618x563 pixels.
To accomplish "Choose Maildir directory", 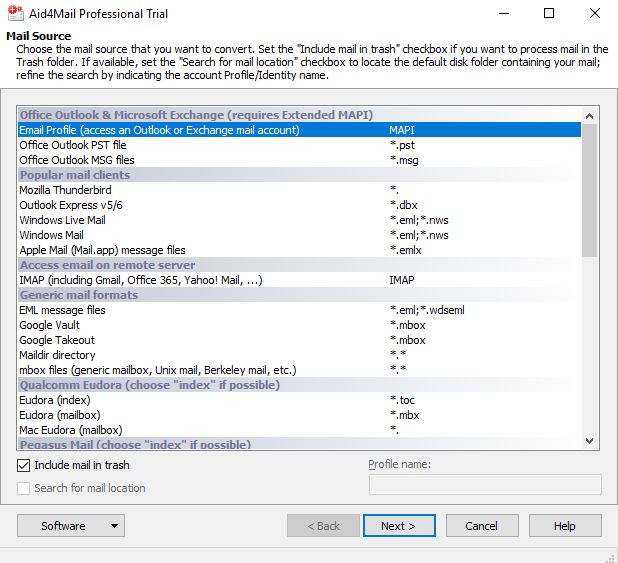I will pos(299,355).
